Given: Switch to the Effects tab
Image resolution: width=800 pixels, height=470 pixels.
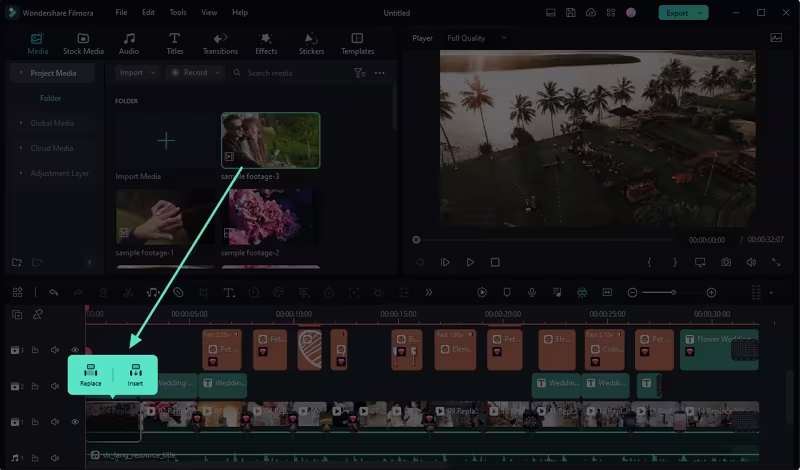Looking at the screenshot, I should (266, 44).
